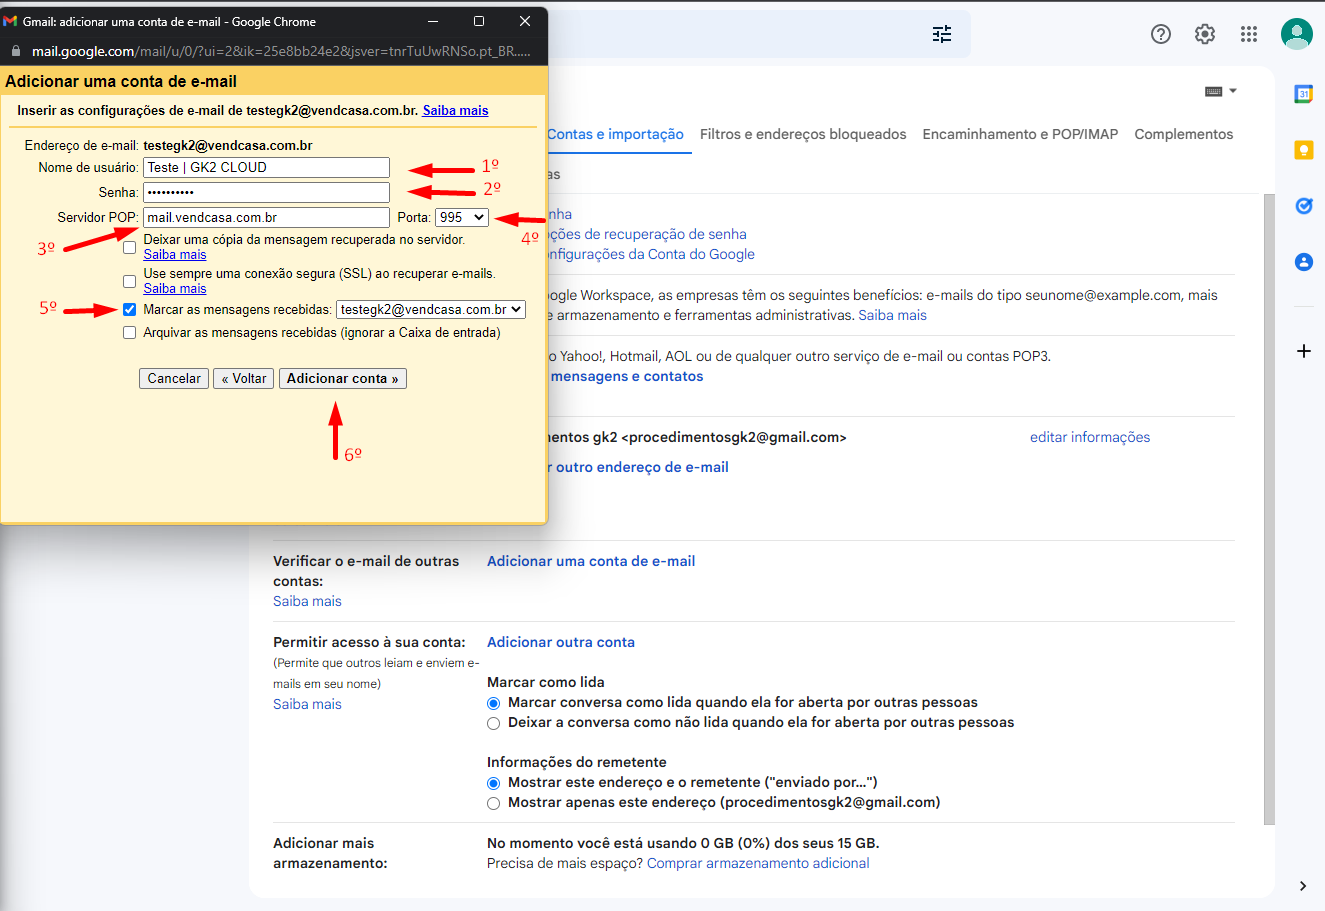
Task: Select 'Mostrar este endereço e o remetente'
Action: (x=493, y=783)
